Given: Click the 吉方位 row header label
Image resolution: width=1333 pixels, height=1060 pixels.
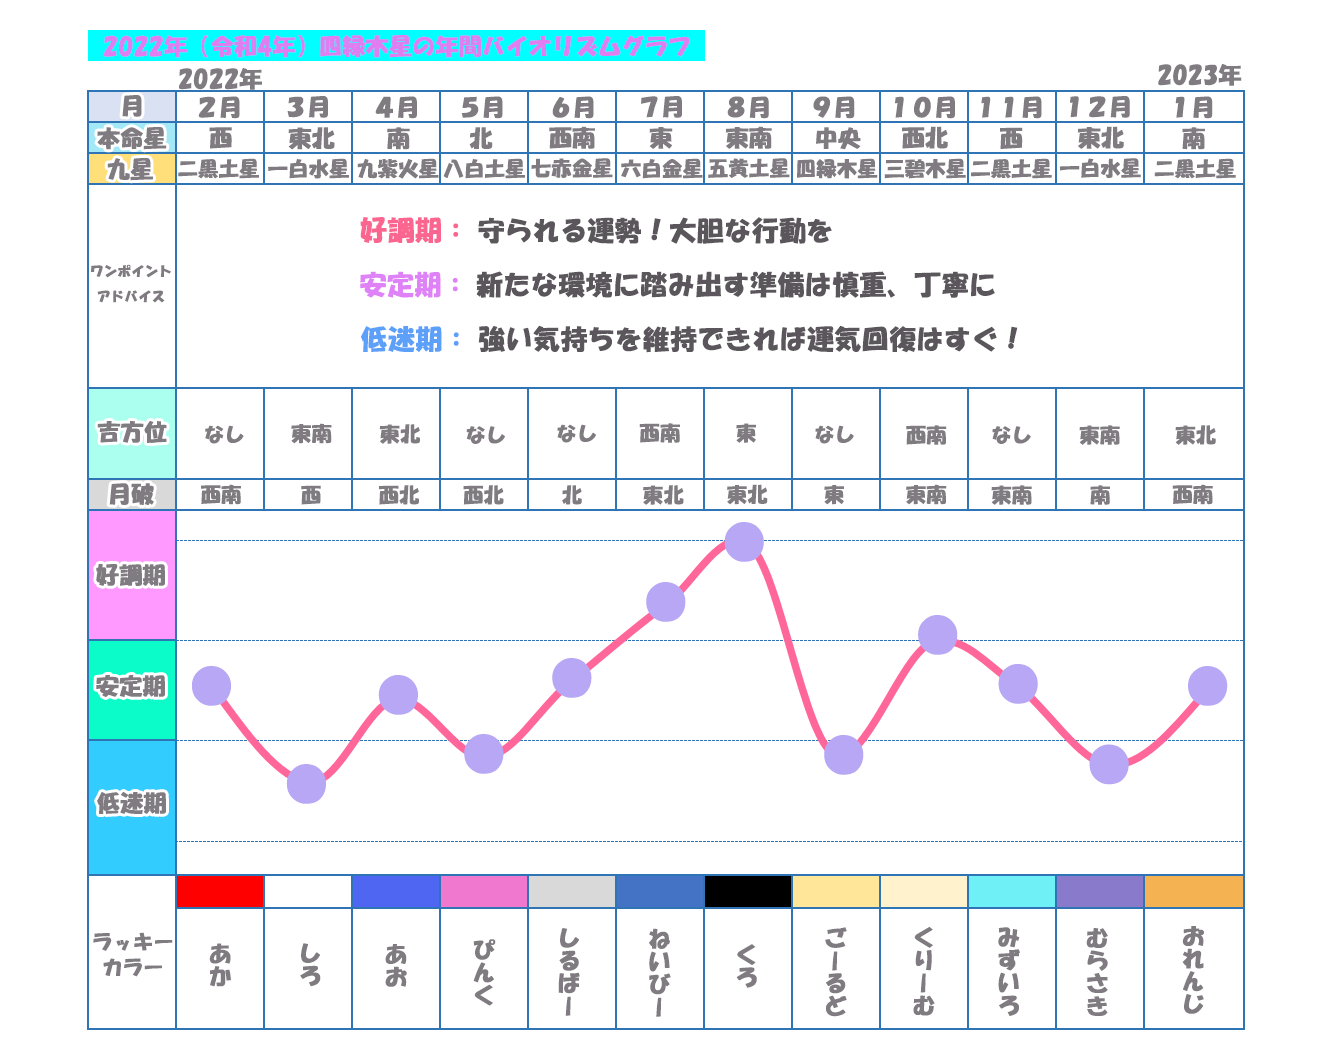Looking at the screenshot, I should [x=132, y=433].
